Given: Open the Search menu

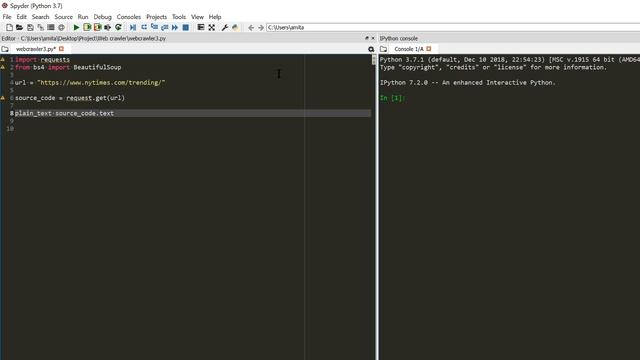Looking at the screenshot, I should tap(40, 17).
